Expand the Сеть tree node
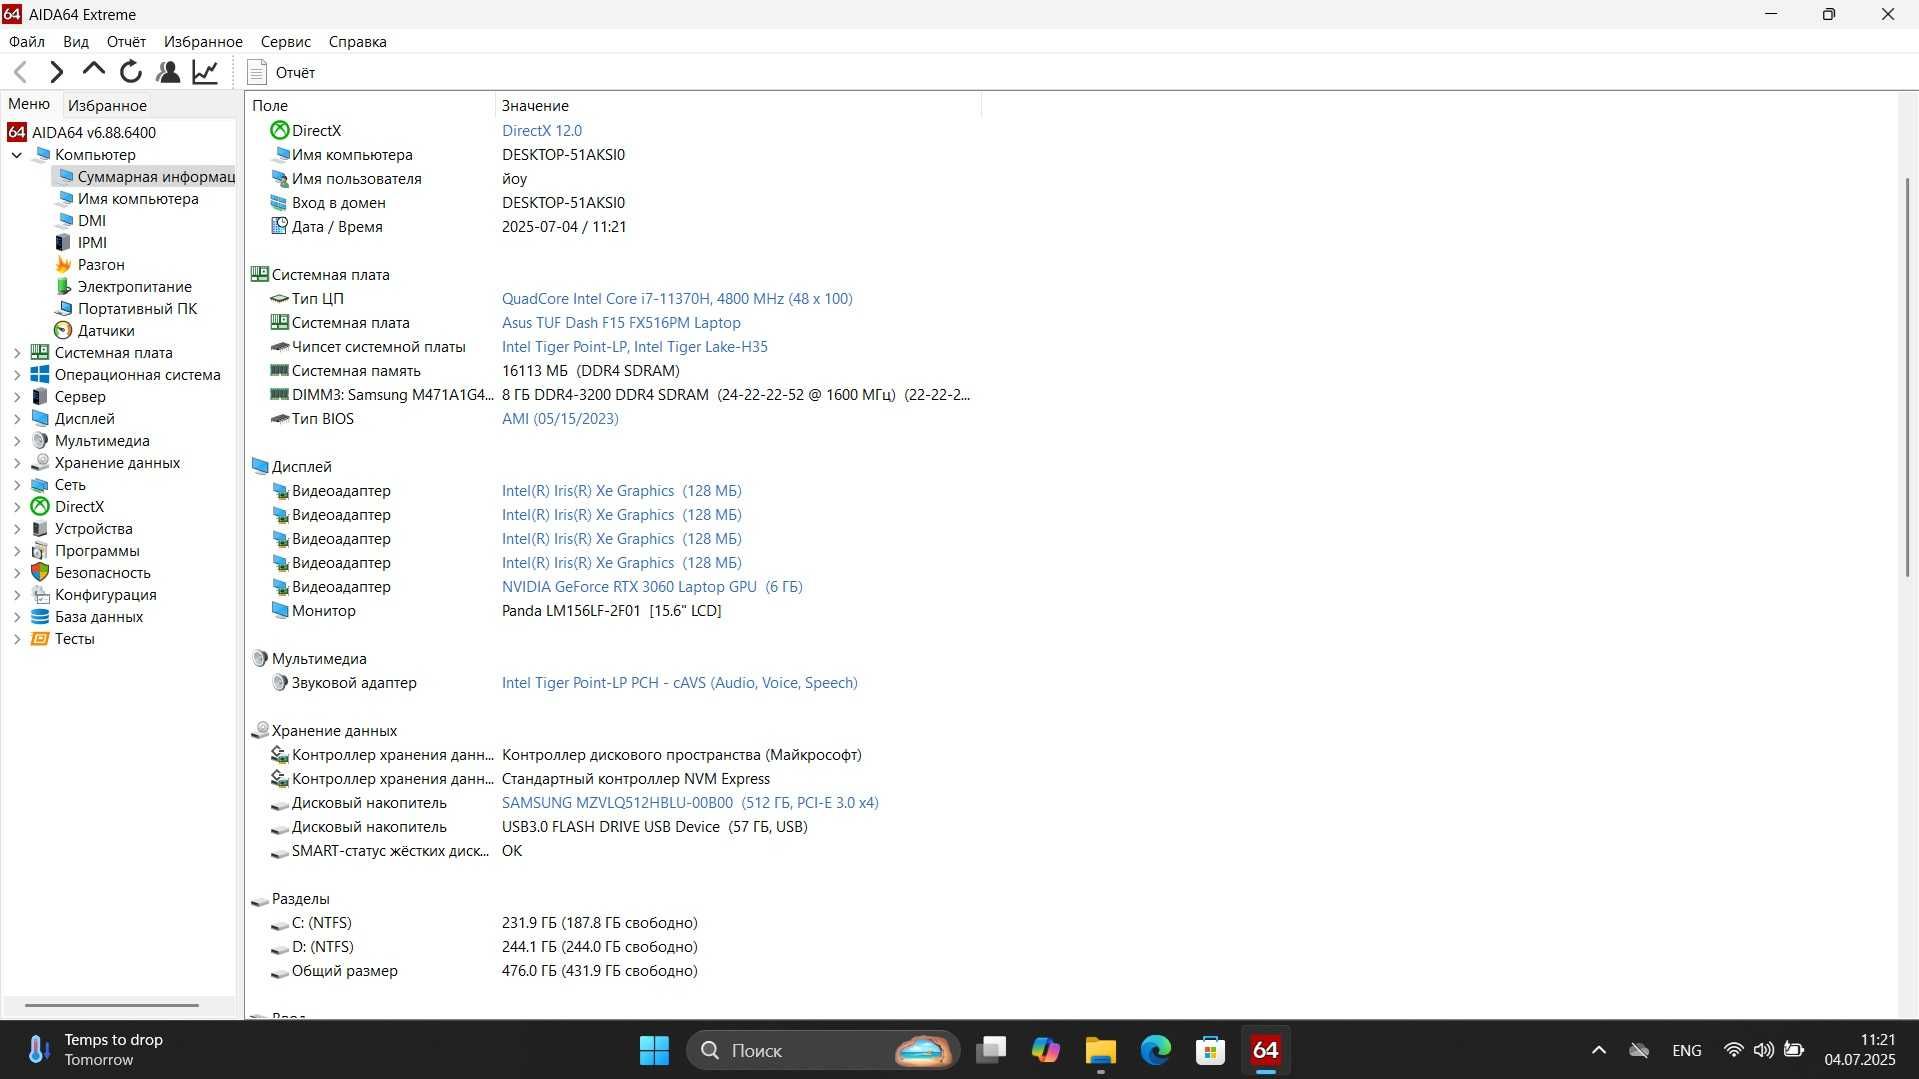 click(17, 485)
